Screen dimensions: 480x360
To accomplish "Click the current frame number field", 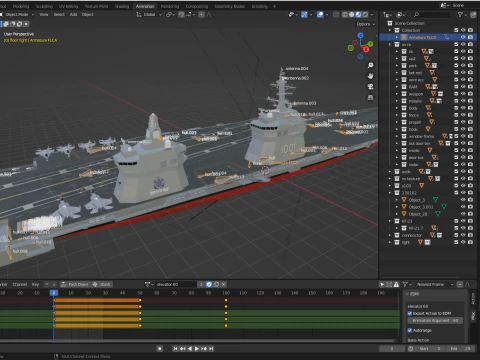I will click(392, 349).
